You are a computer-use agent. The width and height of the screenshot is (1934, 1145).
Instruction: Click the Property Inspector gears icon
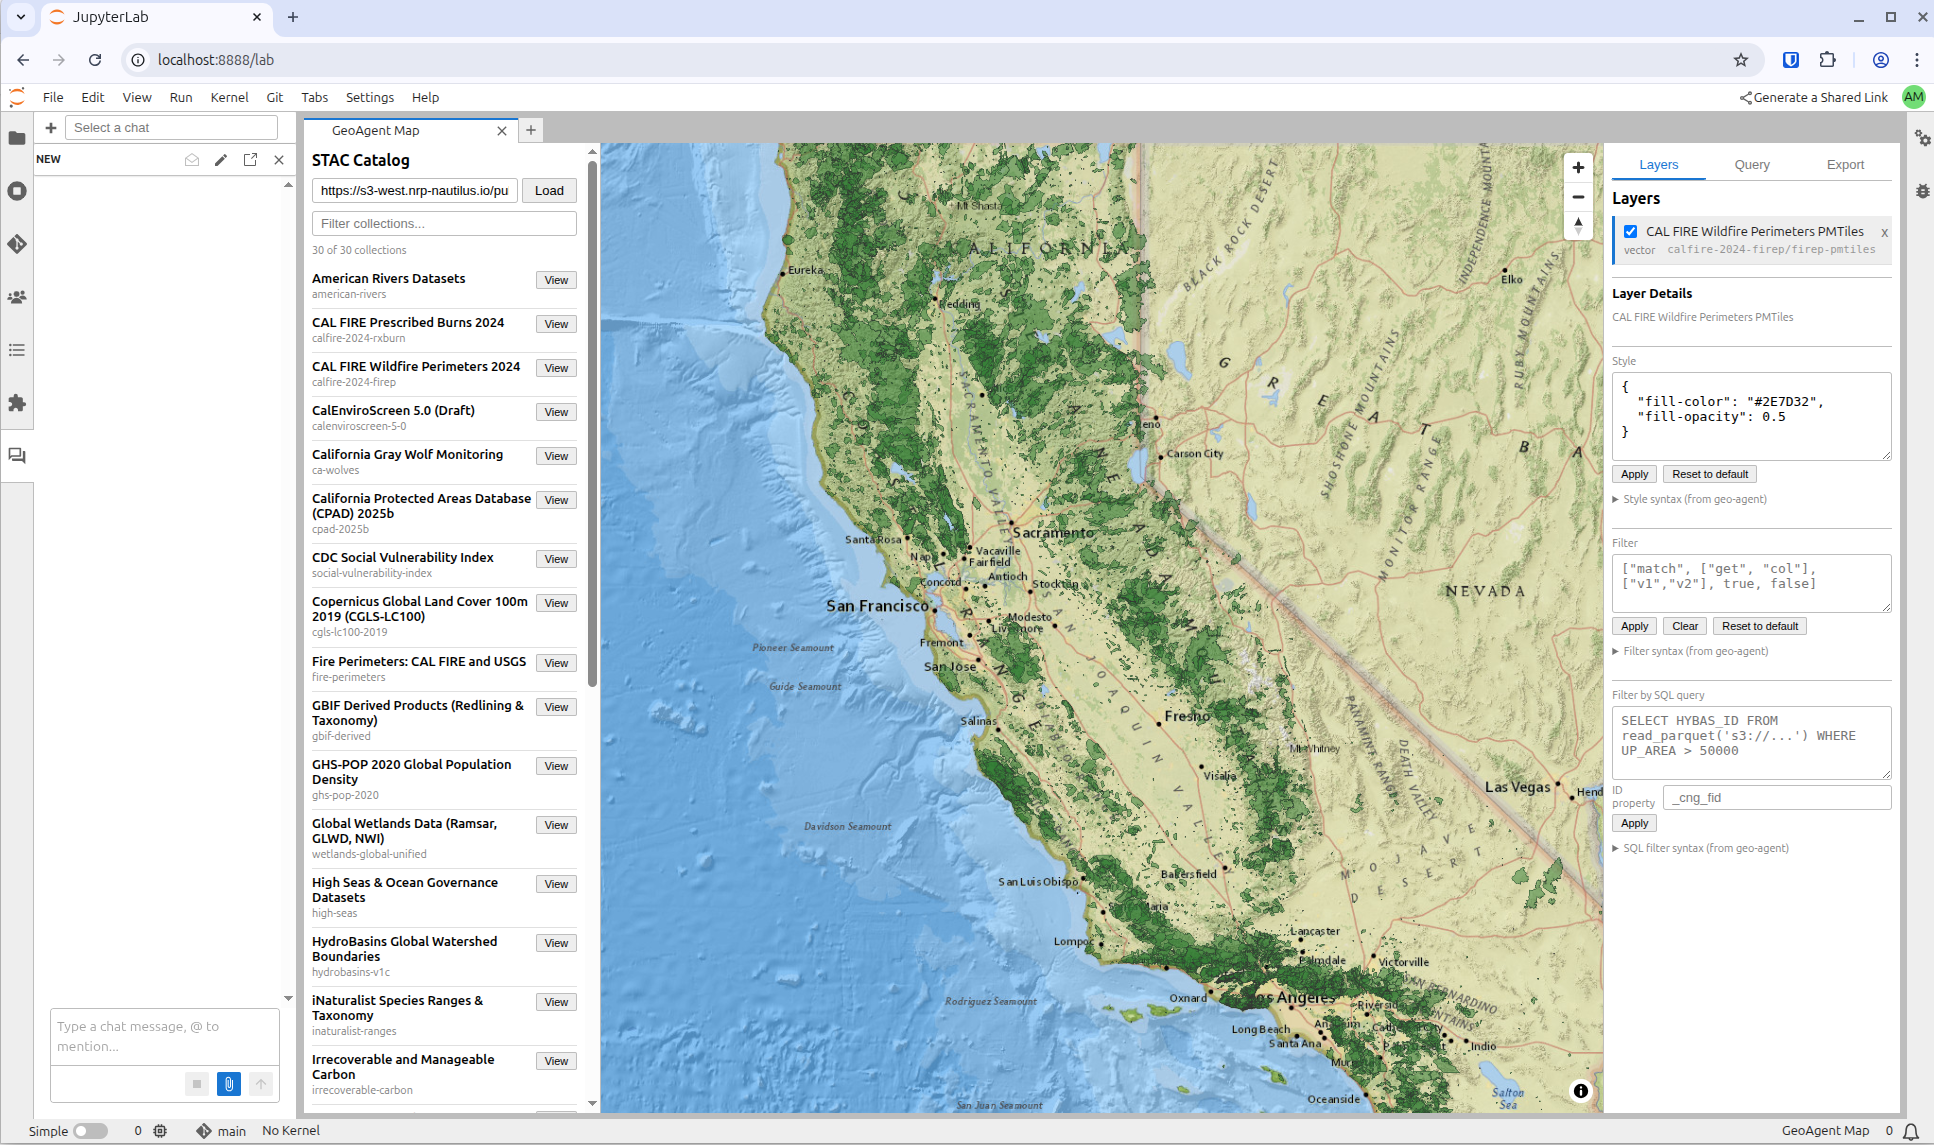tap(1922, 138)
